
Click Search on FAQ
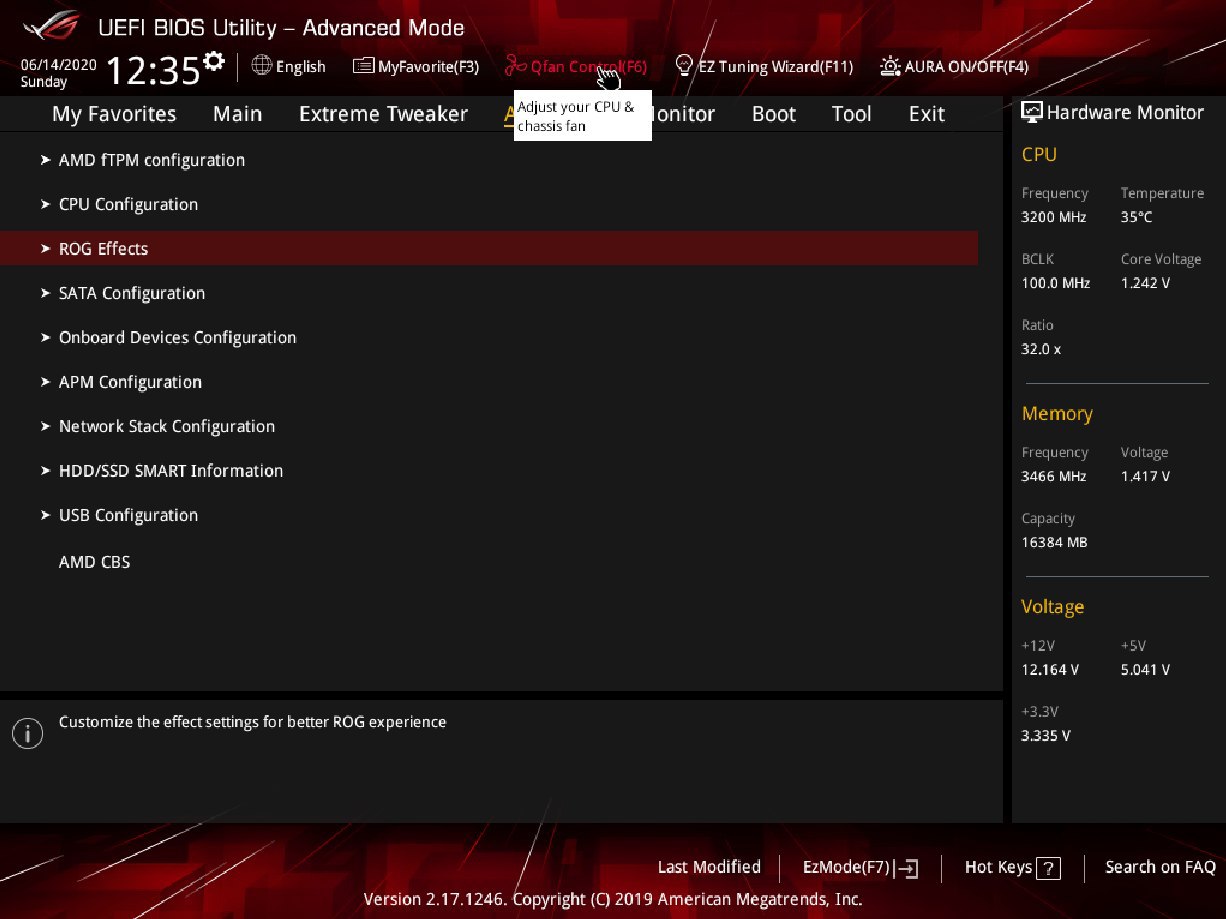click(x=1160, y=867)
